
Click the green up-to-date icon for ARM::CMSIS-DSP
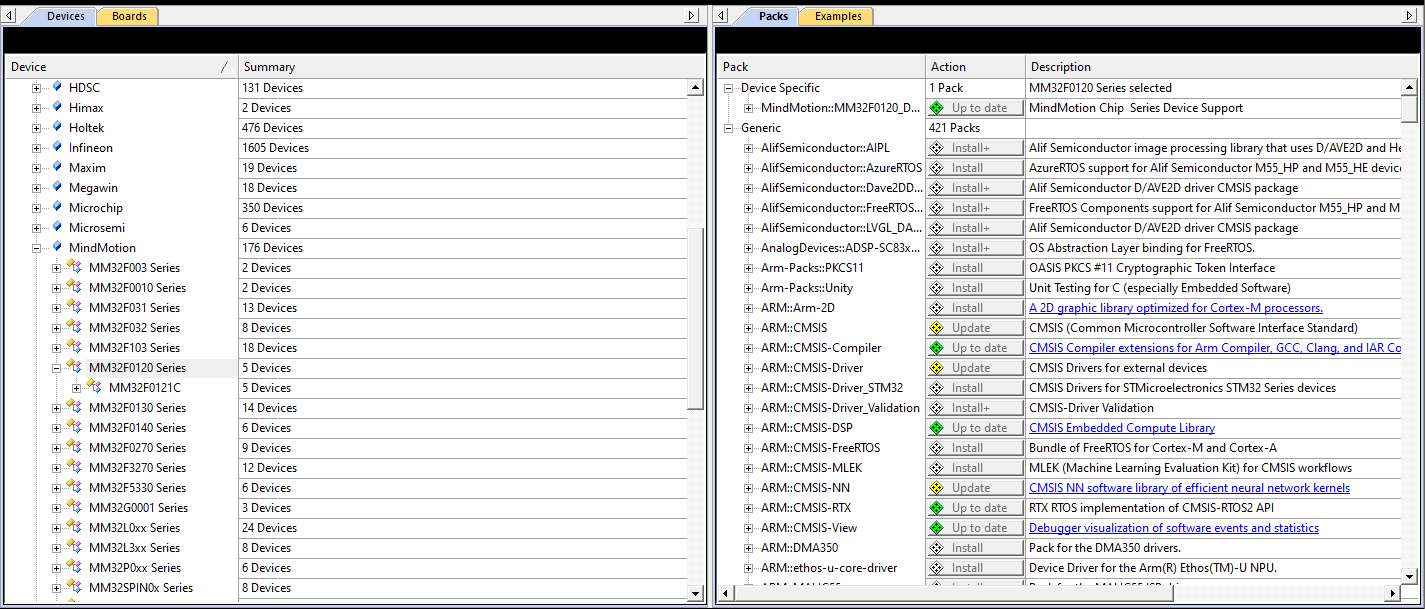coord(937,427)
